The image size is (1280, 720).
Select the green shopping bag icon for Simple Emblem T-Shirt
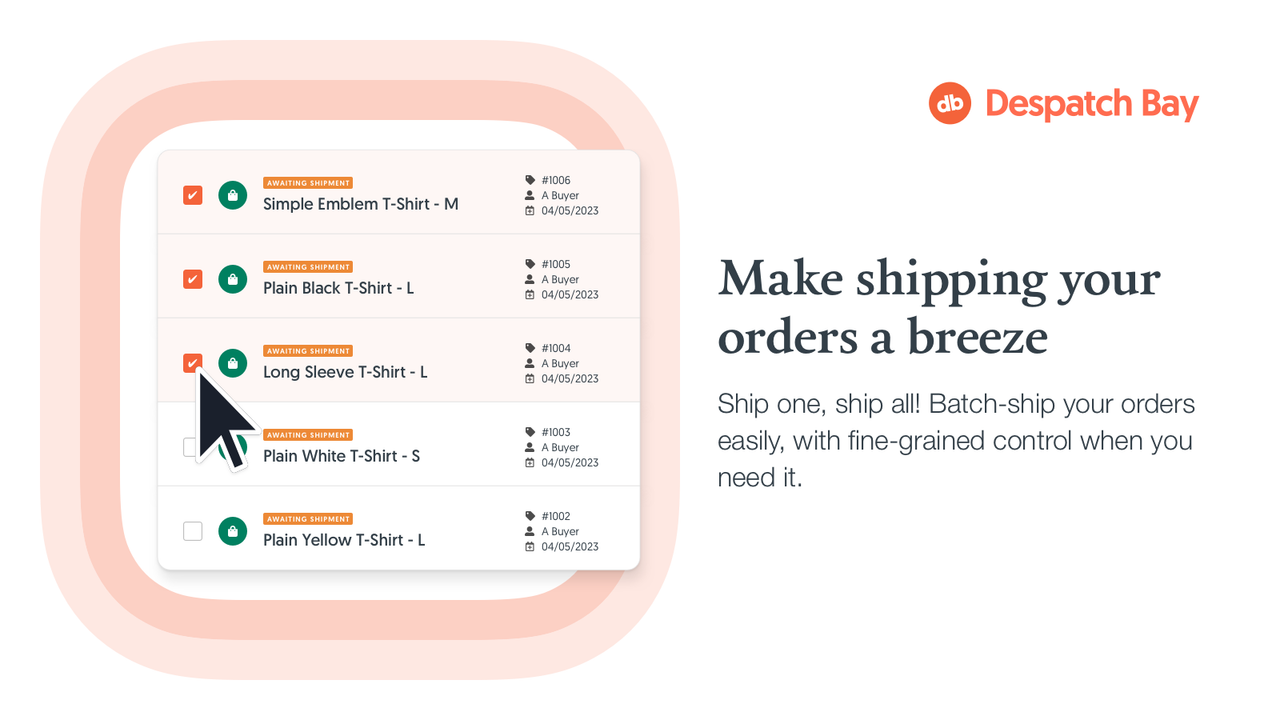coord(232,195)
